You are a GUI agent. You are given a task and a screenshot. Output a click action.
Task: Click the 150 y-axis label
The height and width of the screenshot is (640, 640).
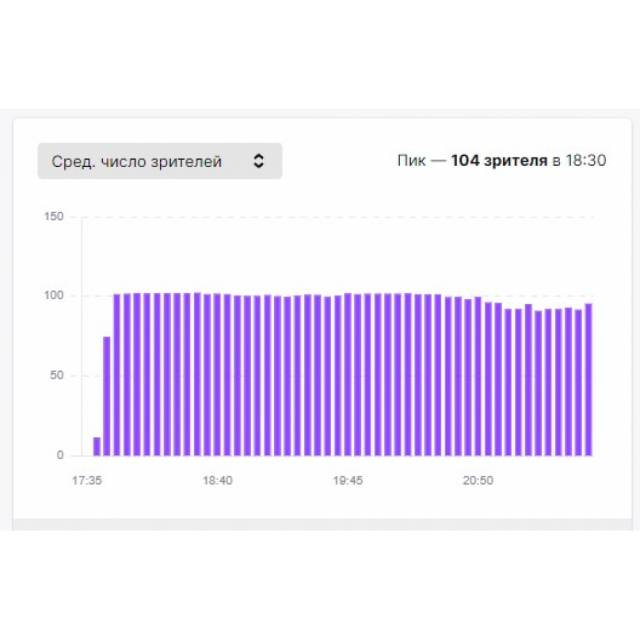point(54,216)
